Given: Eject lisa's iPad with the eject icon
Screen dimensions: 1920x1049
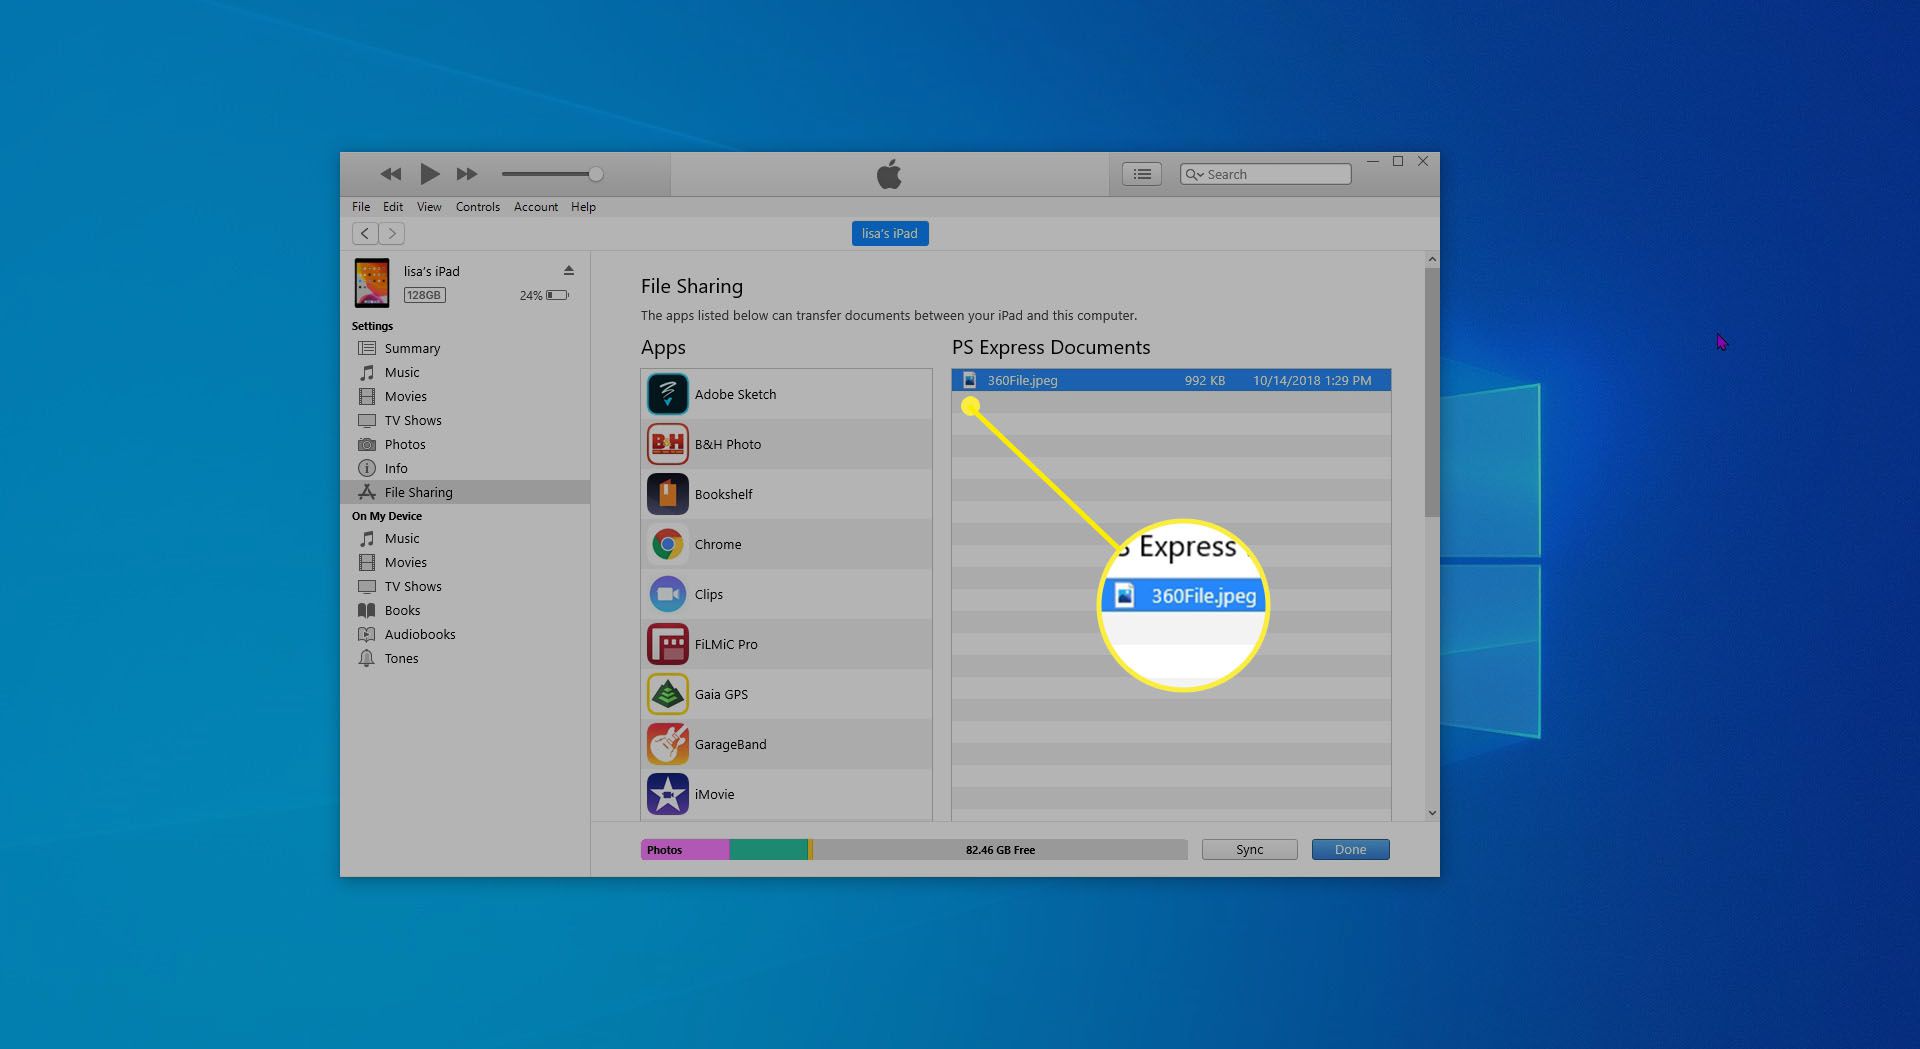Looking at the screenshot, I should 569,271.
